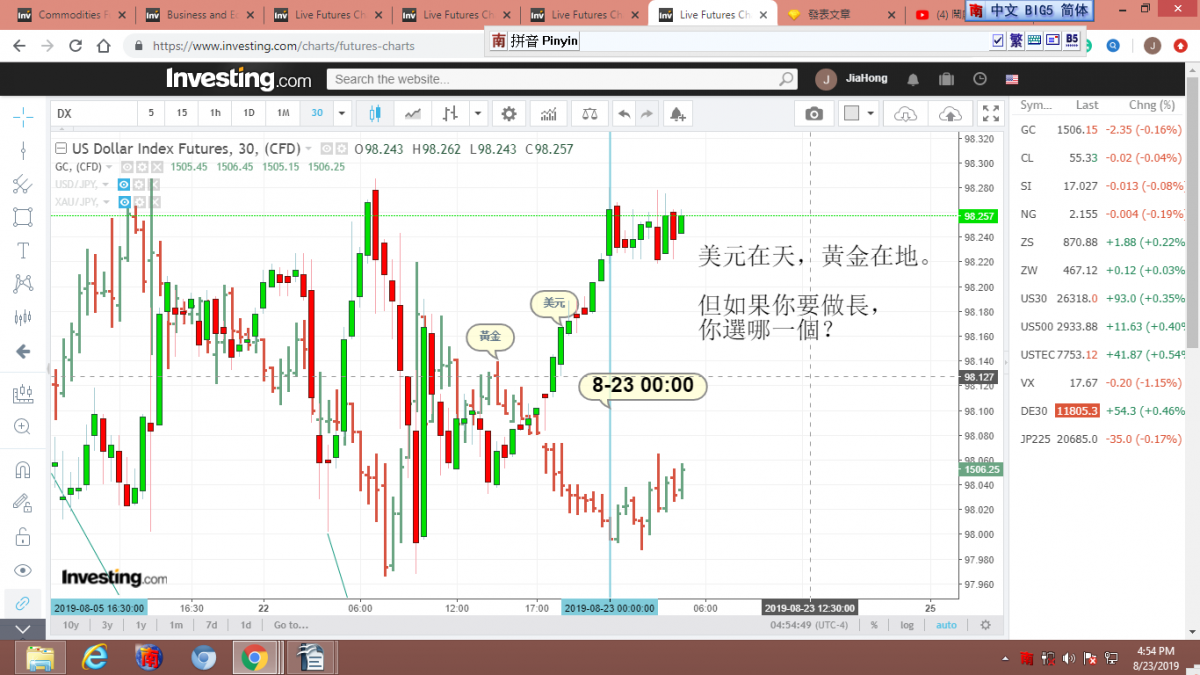The height and width of the screenshot is (675, 1200).
Task: Toggle percentage scale
Action: [873, 625]
